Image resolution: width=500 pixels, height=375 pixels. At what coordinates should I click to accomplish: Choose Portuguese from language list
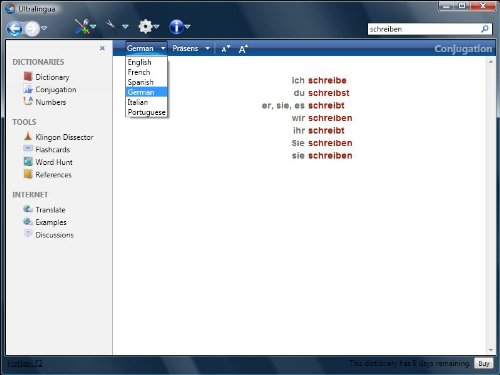146,112
